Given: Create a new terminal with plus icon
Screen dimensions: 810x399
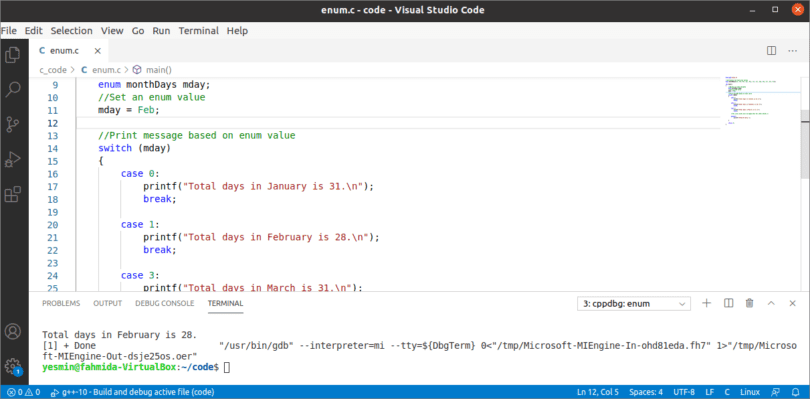Looking at the screenshot, I should click(x=707, y=303).
